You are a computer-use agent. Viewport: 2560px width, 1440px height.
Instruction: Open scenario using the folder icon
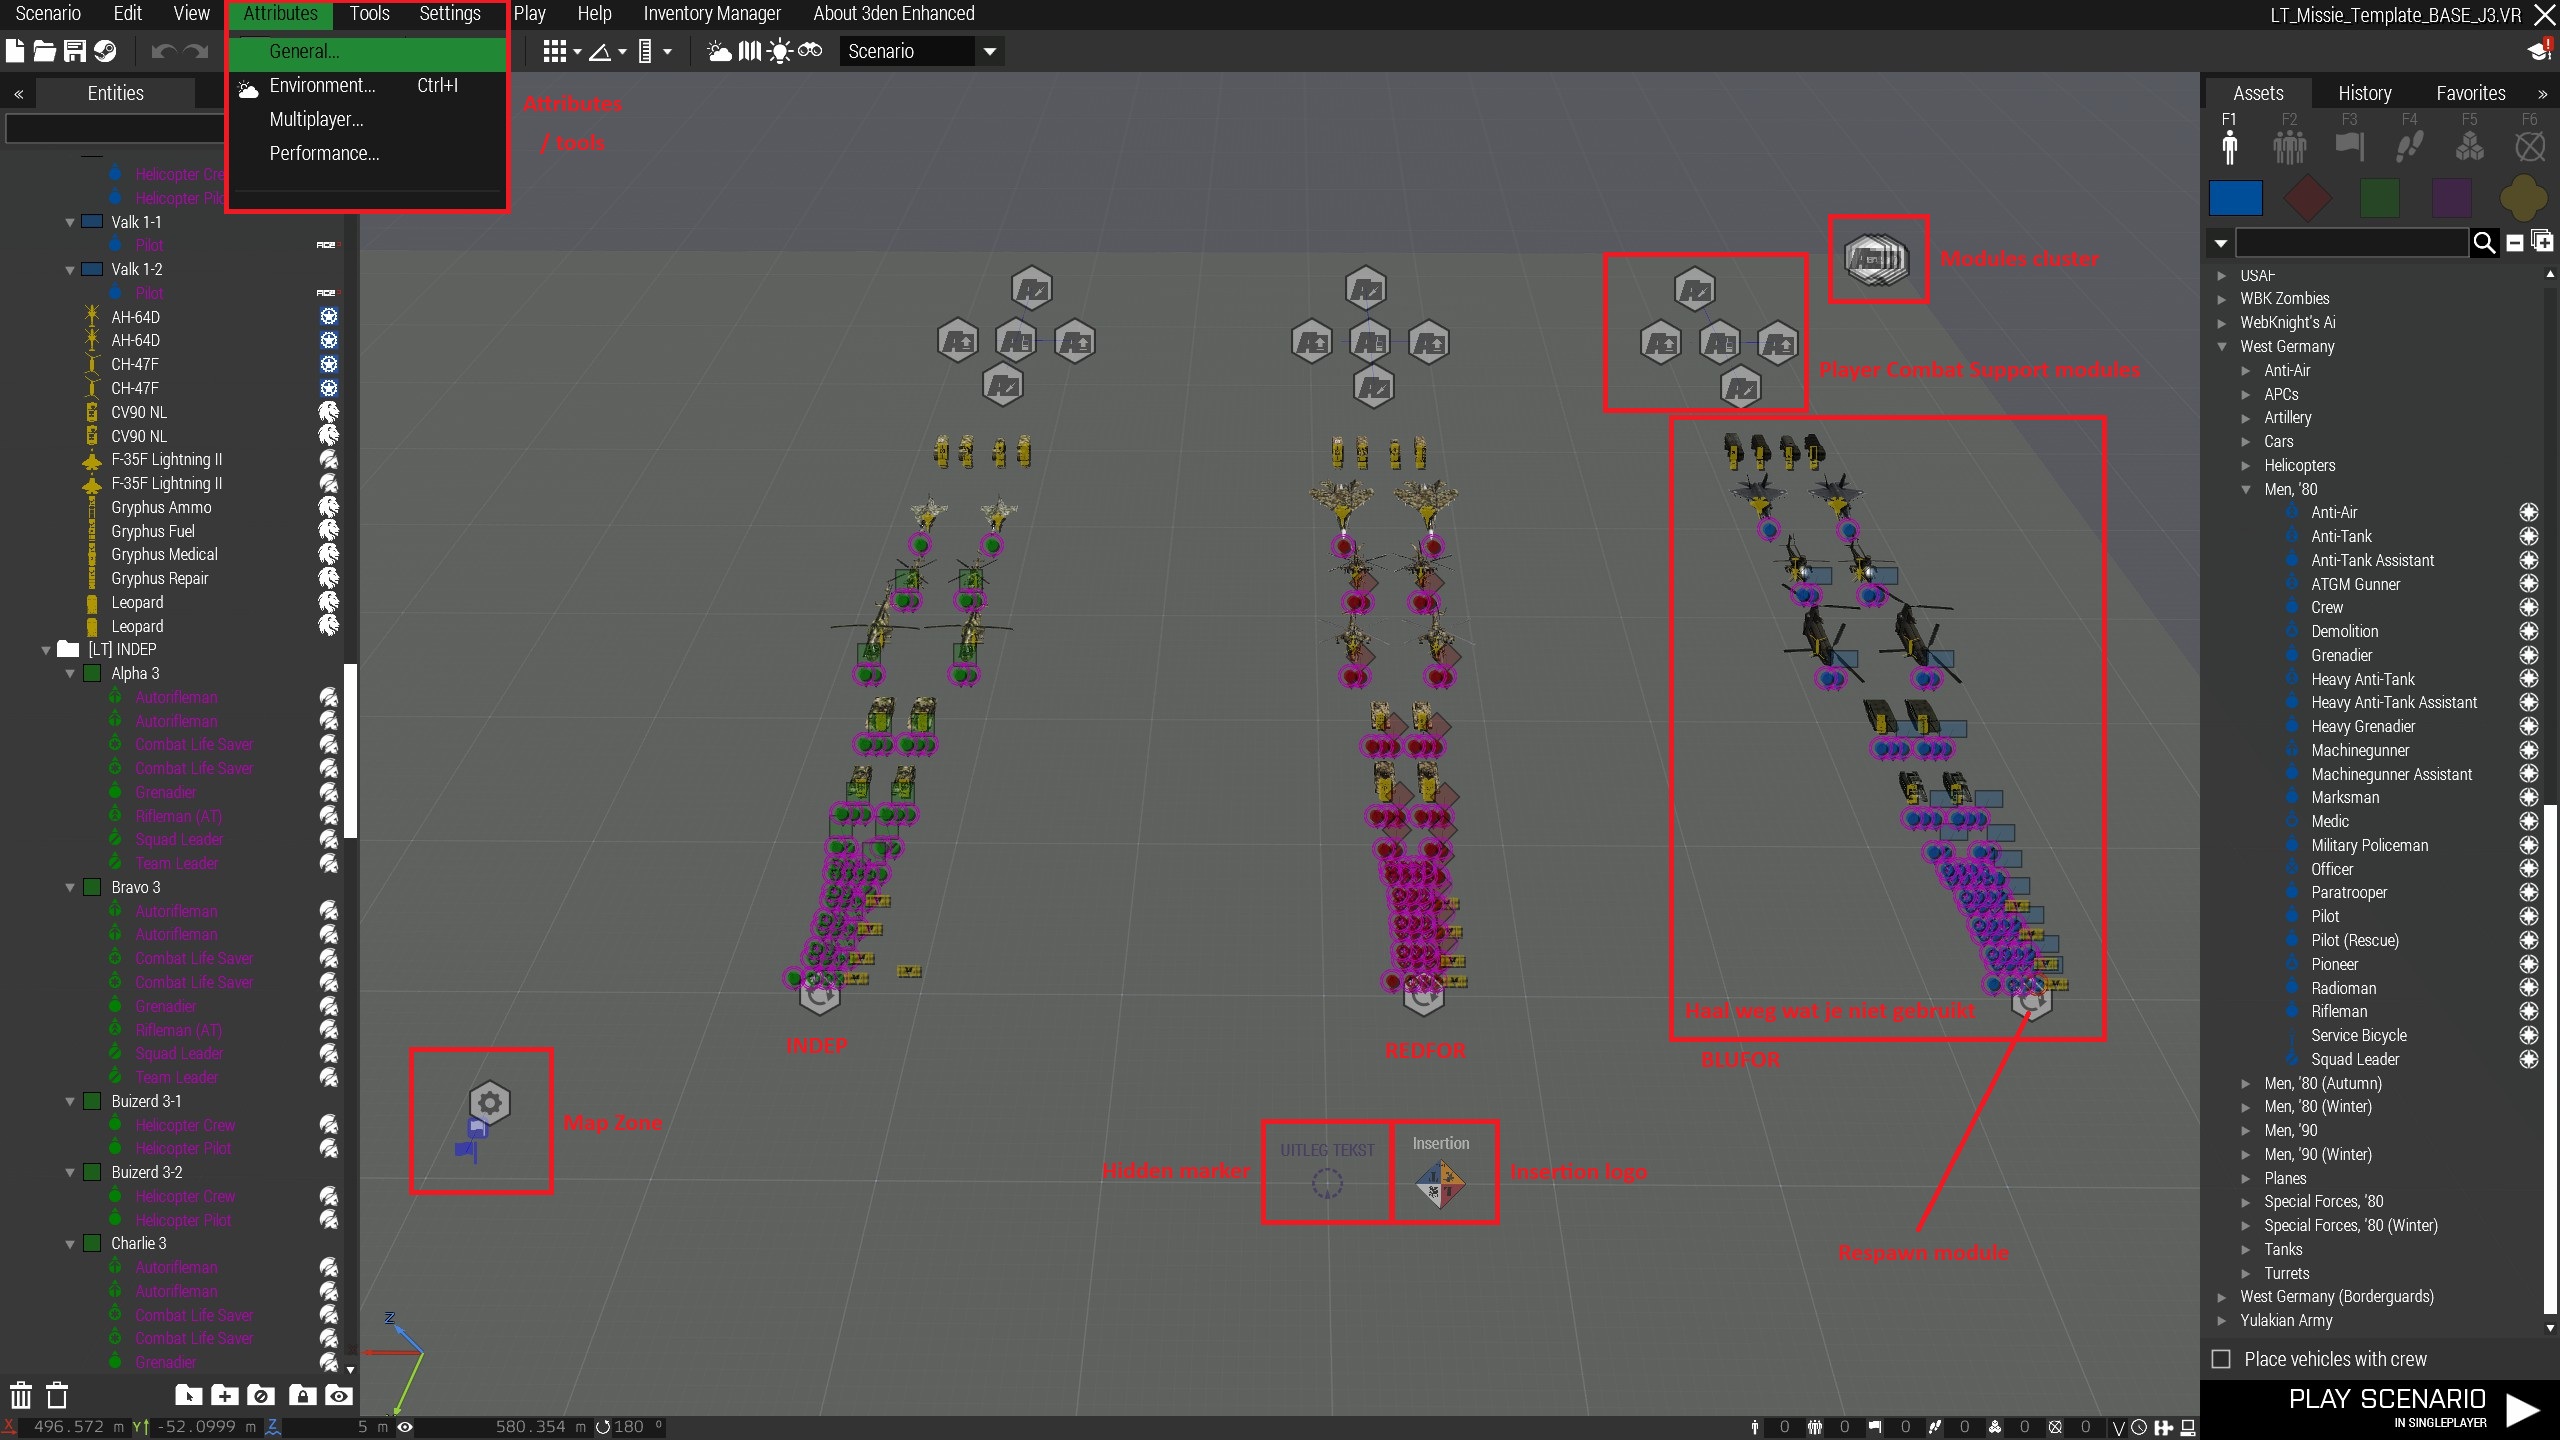[x=44, y=51]
